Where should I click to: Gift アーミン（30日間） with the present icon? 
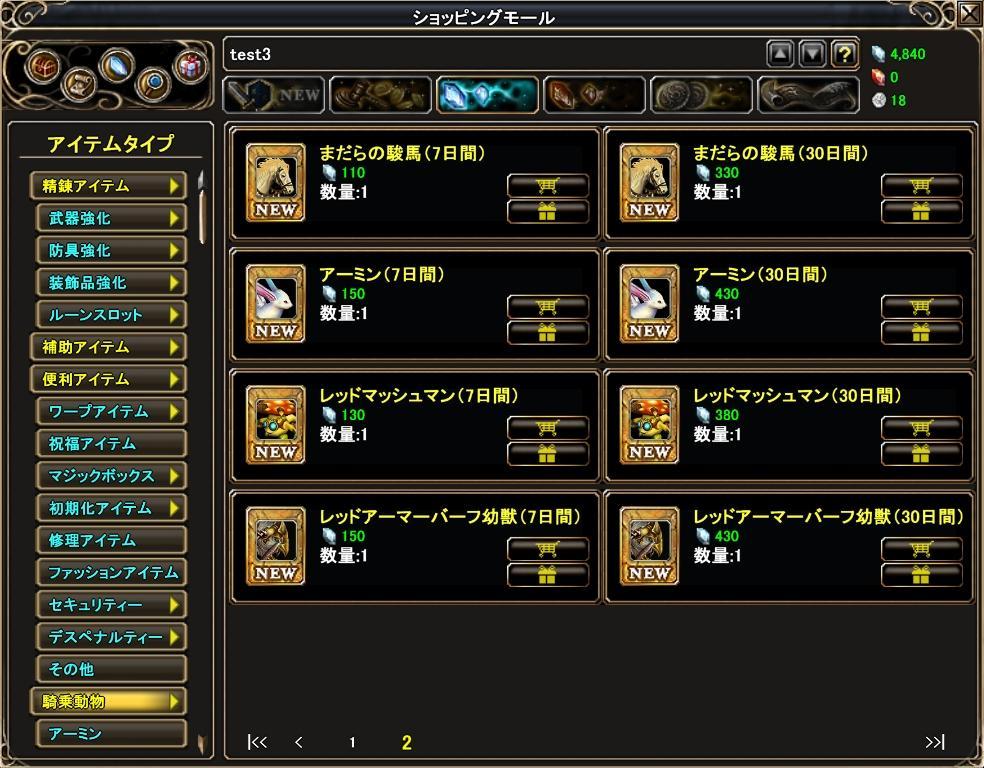point(921,333)
